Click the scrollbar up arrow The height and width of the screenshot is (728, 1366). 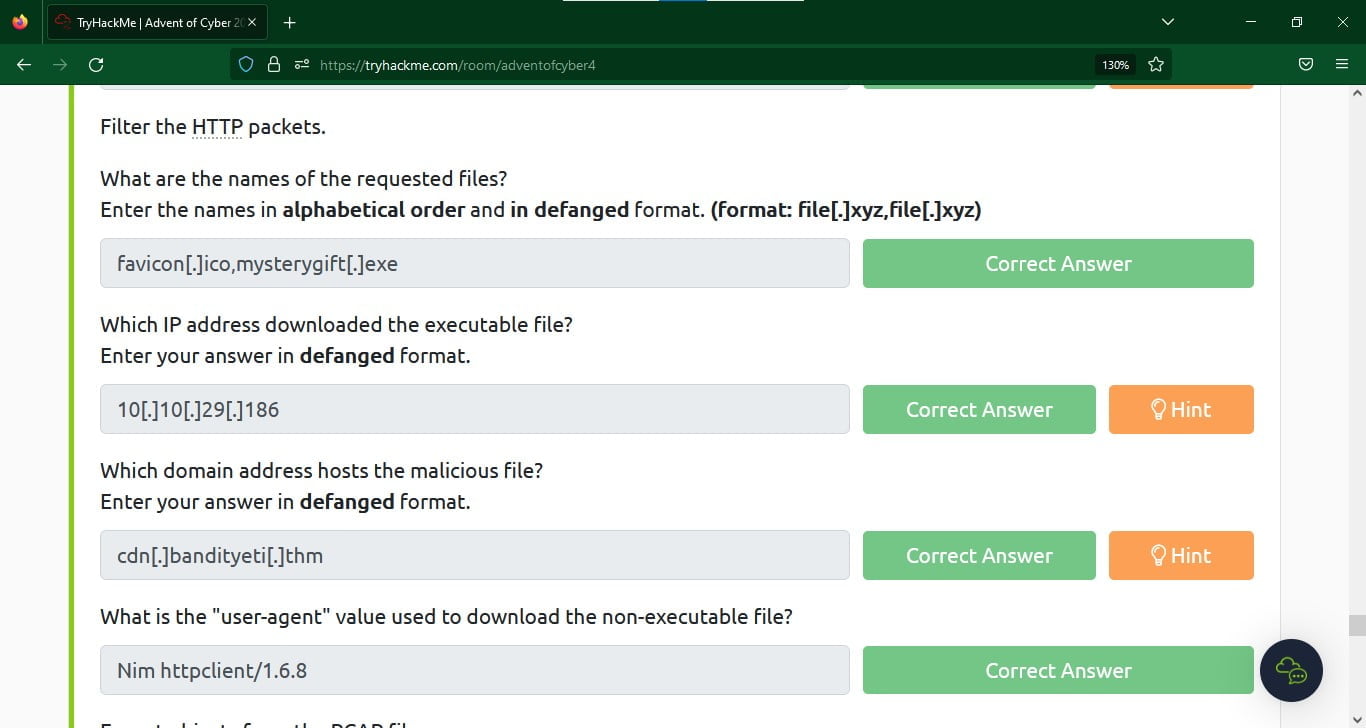pos(1357,93)
